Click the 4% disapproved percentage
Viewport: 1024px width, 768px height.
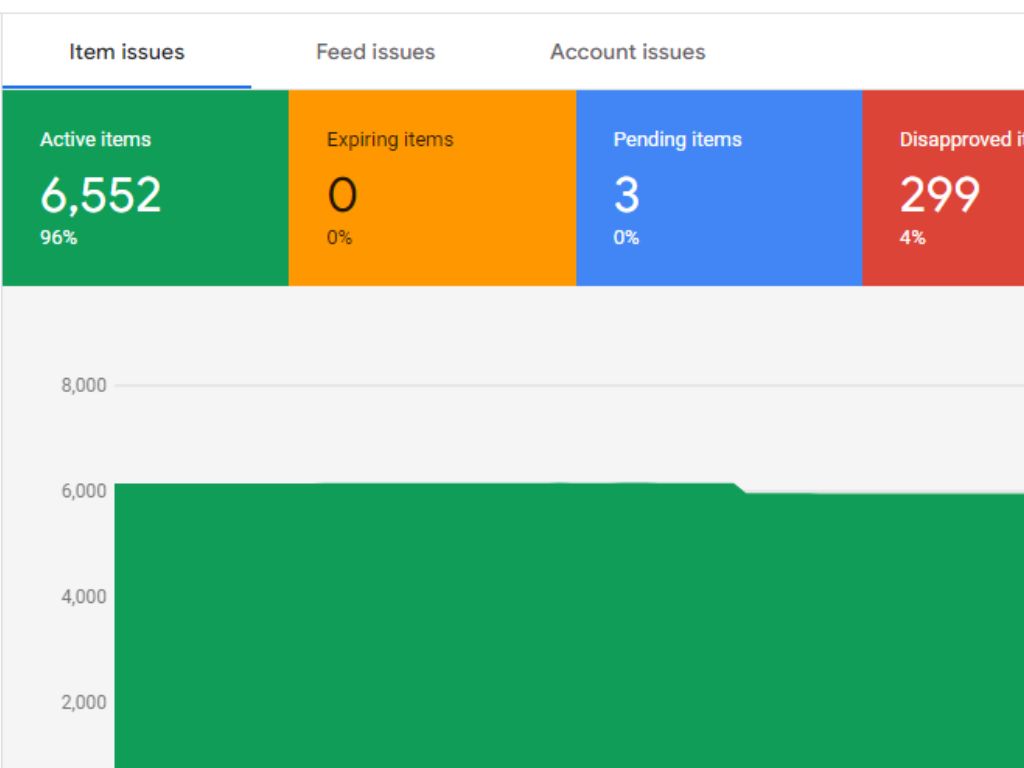pyautogui.click(x=912, y=238)
